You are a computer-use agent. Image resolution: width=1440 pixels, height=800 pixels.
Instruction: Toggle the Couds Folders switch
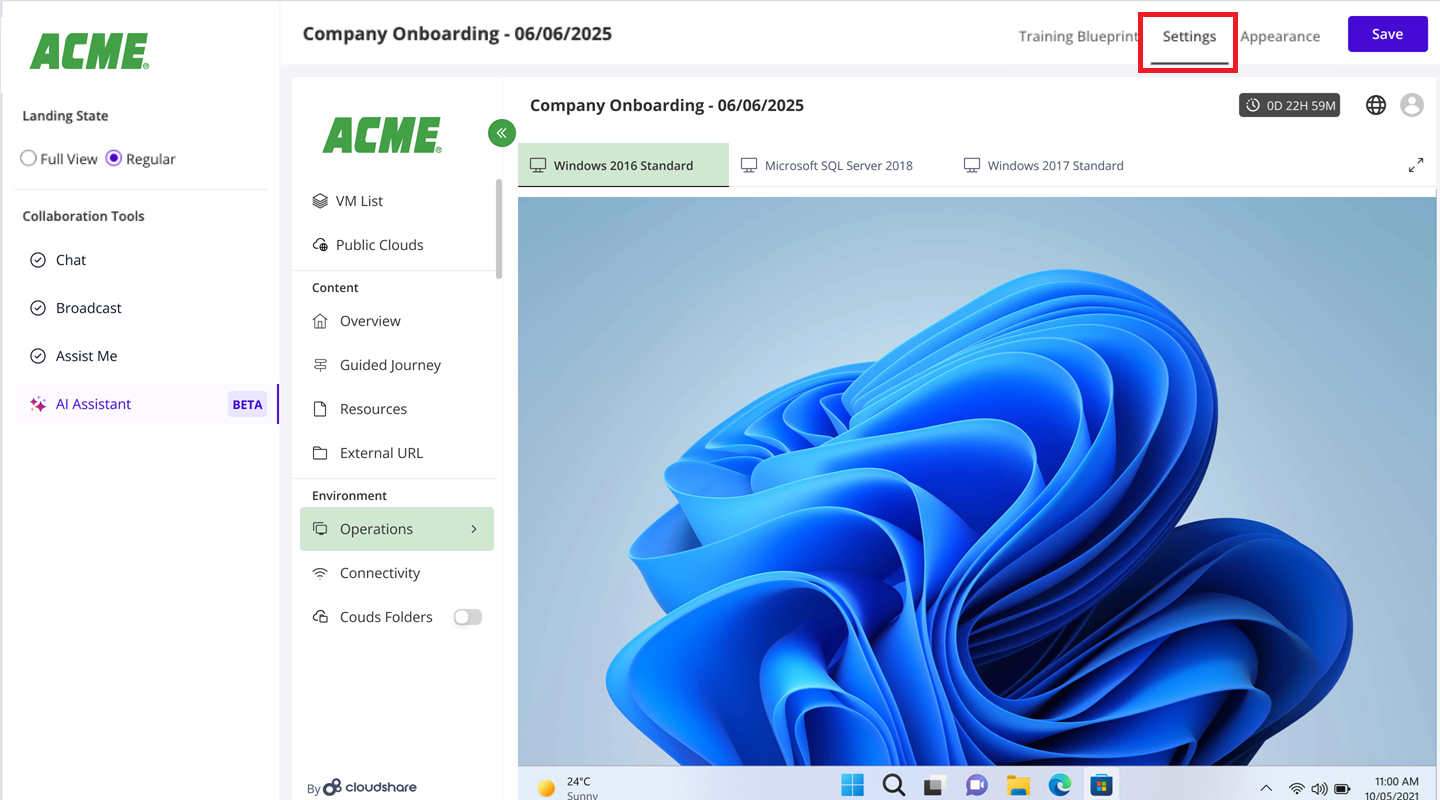[468, 617]
